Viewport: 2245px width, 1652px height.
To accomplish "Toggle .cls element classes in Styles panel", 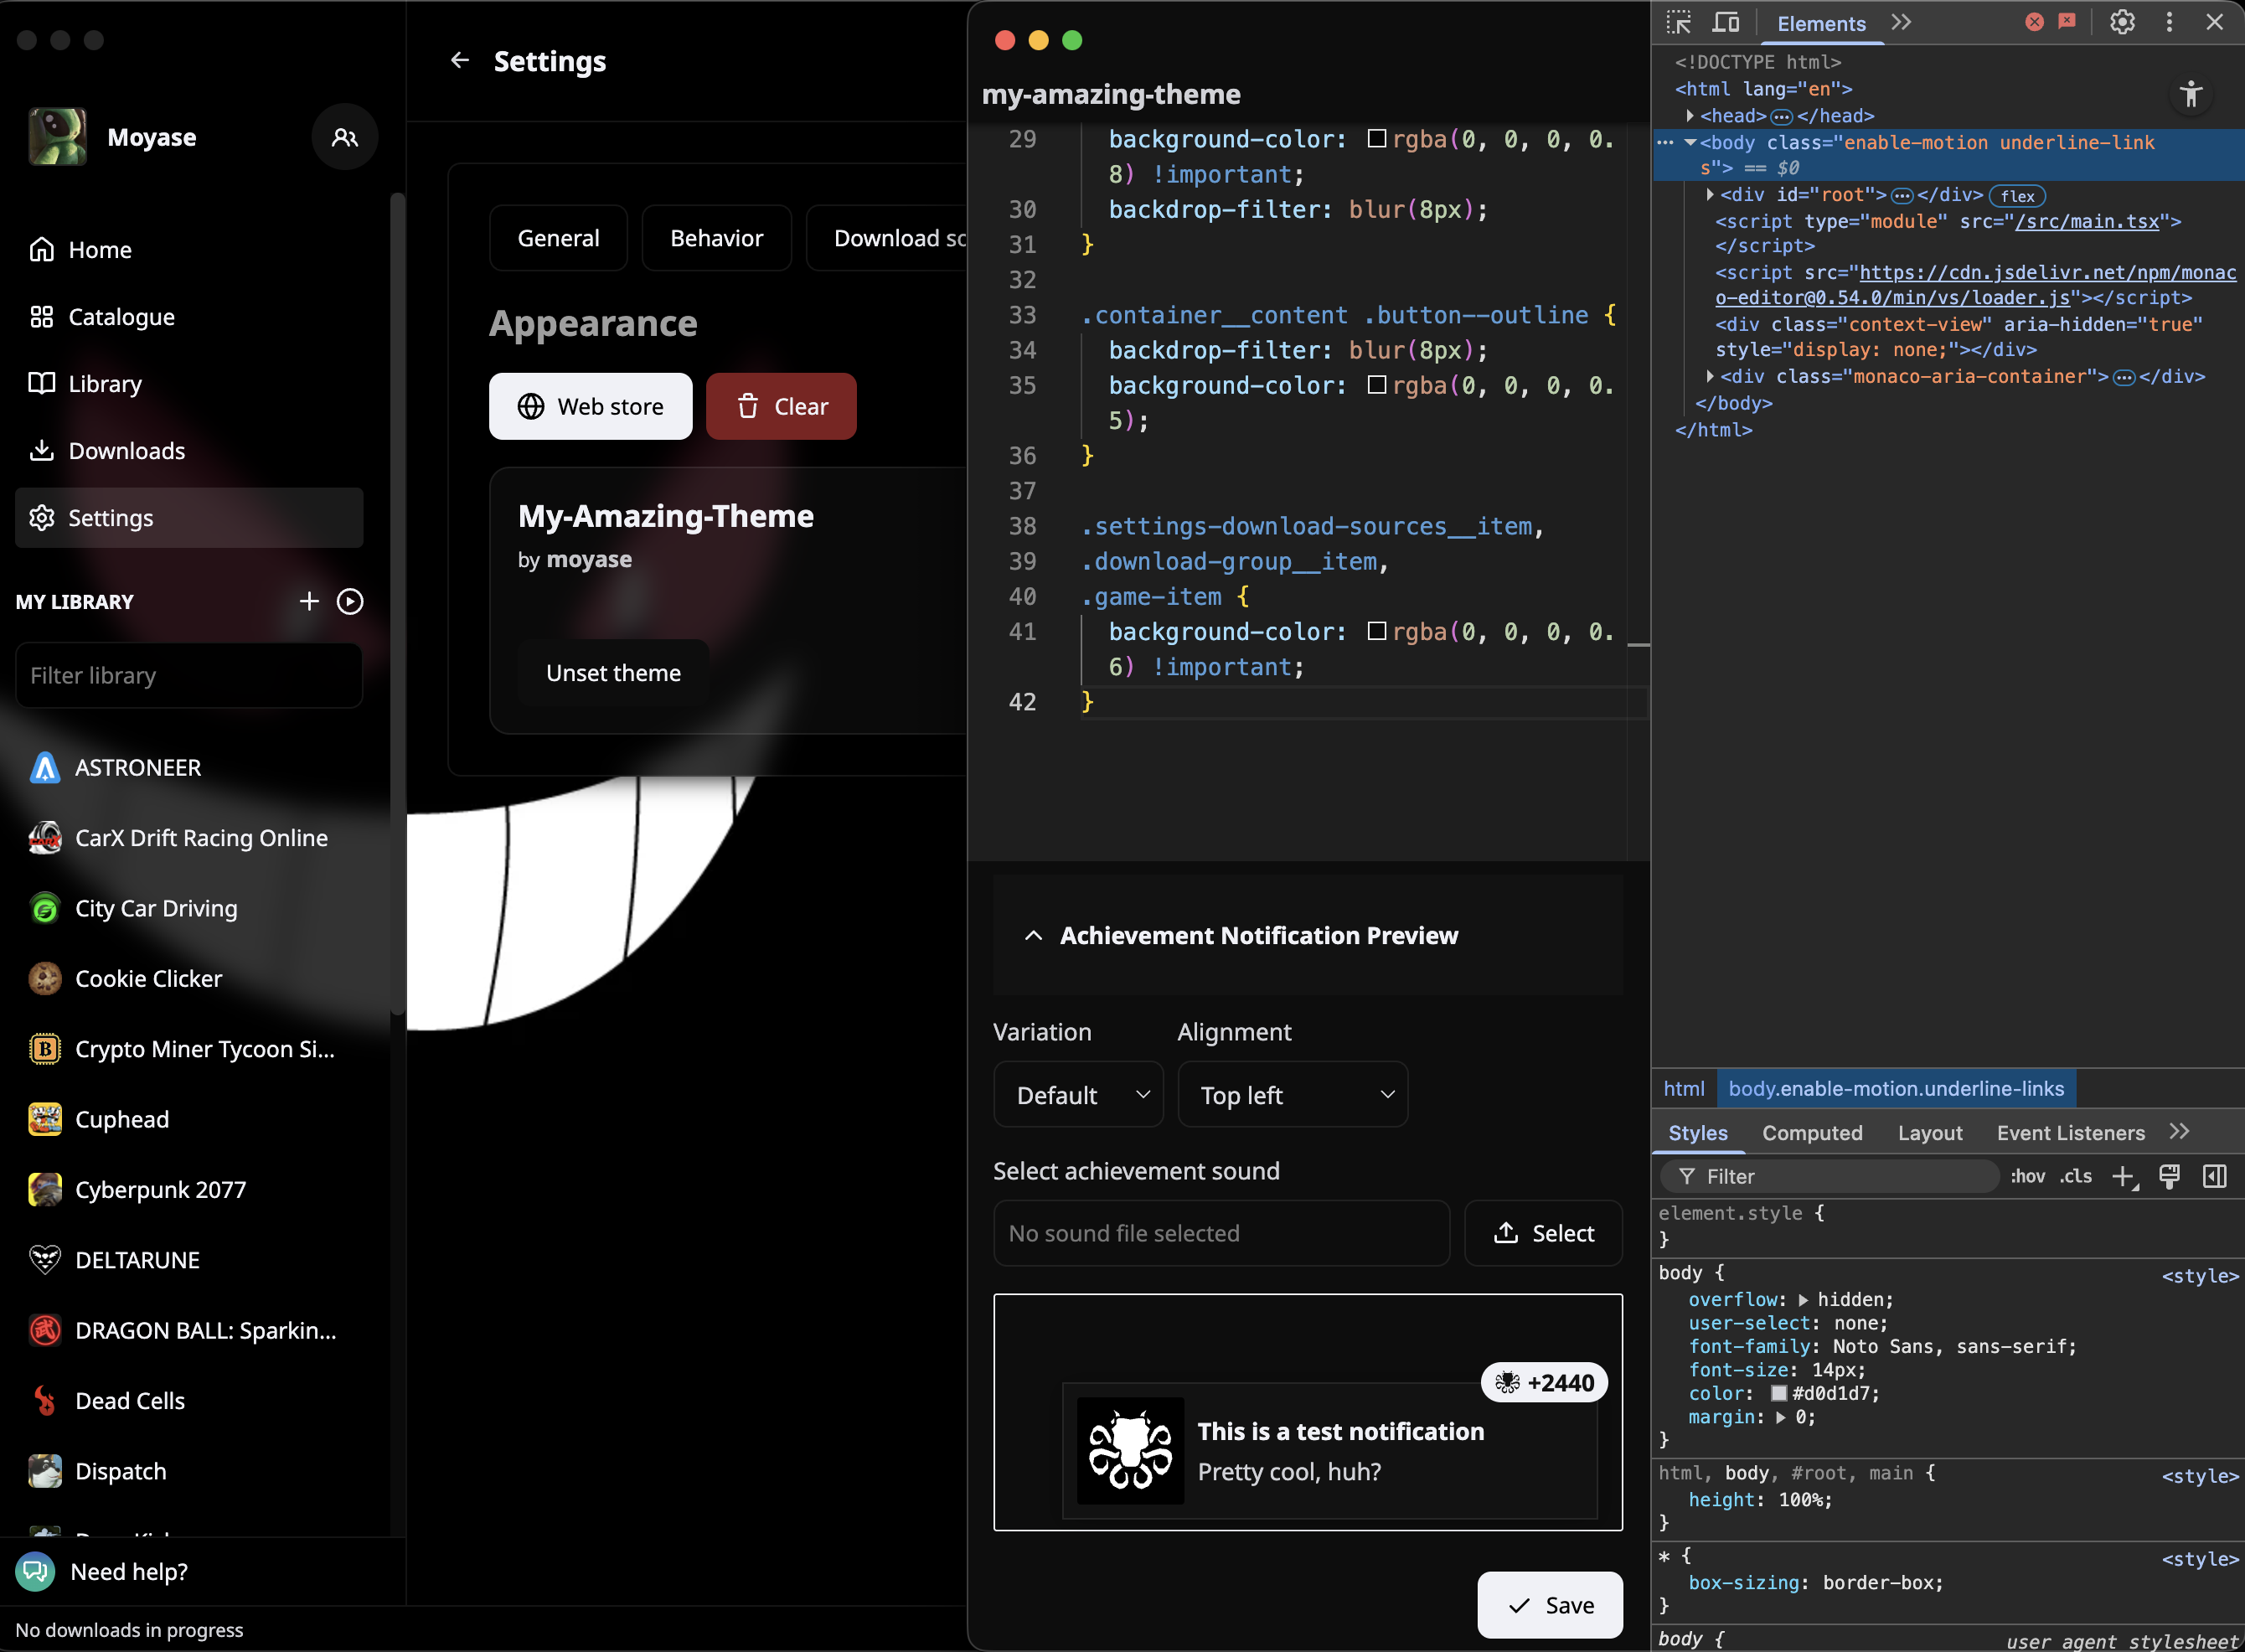I will pyautogui.click(x=2076, y=1176).
